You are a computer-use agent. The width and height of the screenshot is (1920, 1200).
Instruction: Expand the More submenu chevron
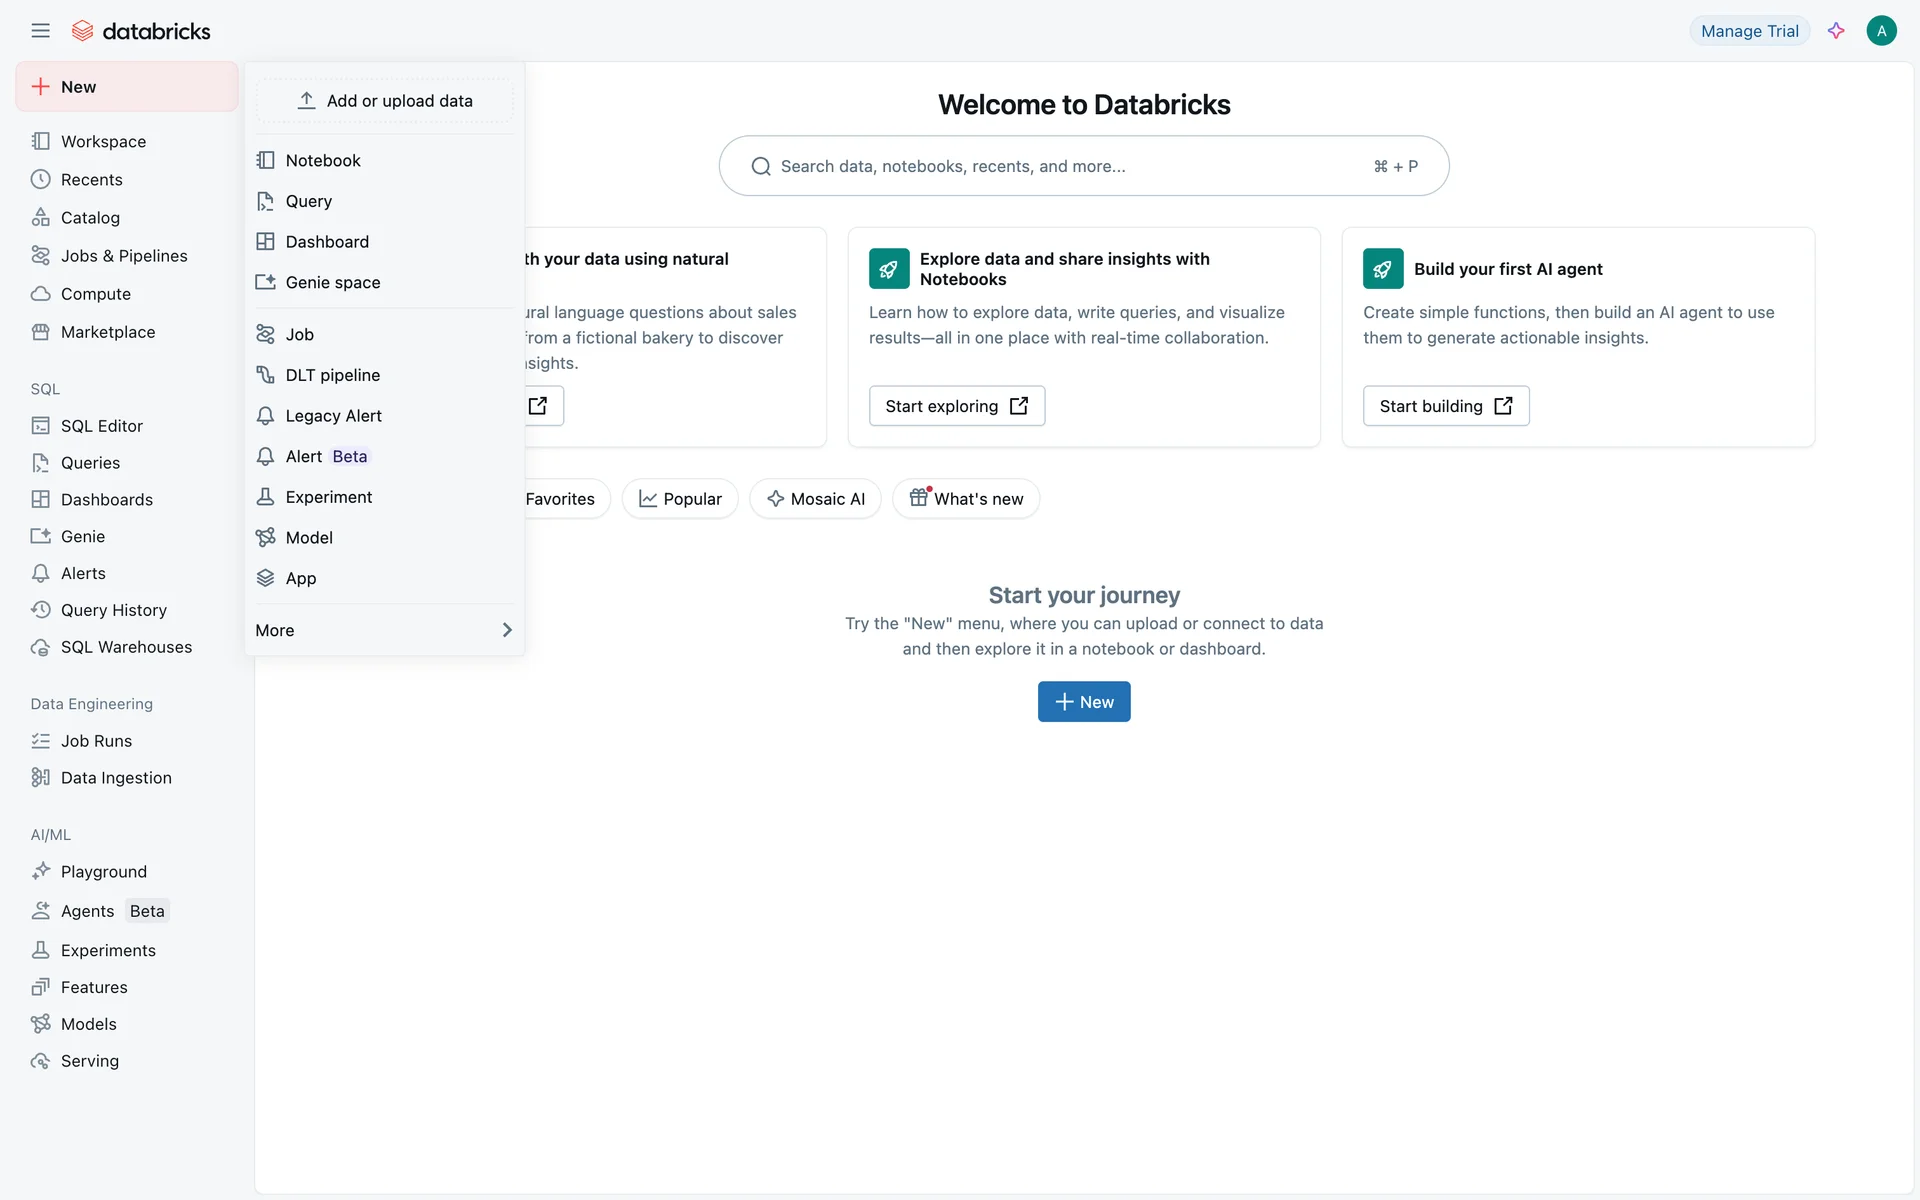(x=507, y=630)
